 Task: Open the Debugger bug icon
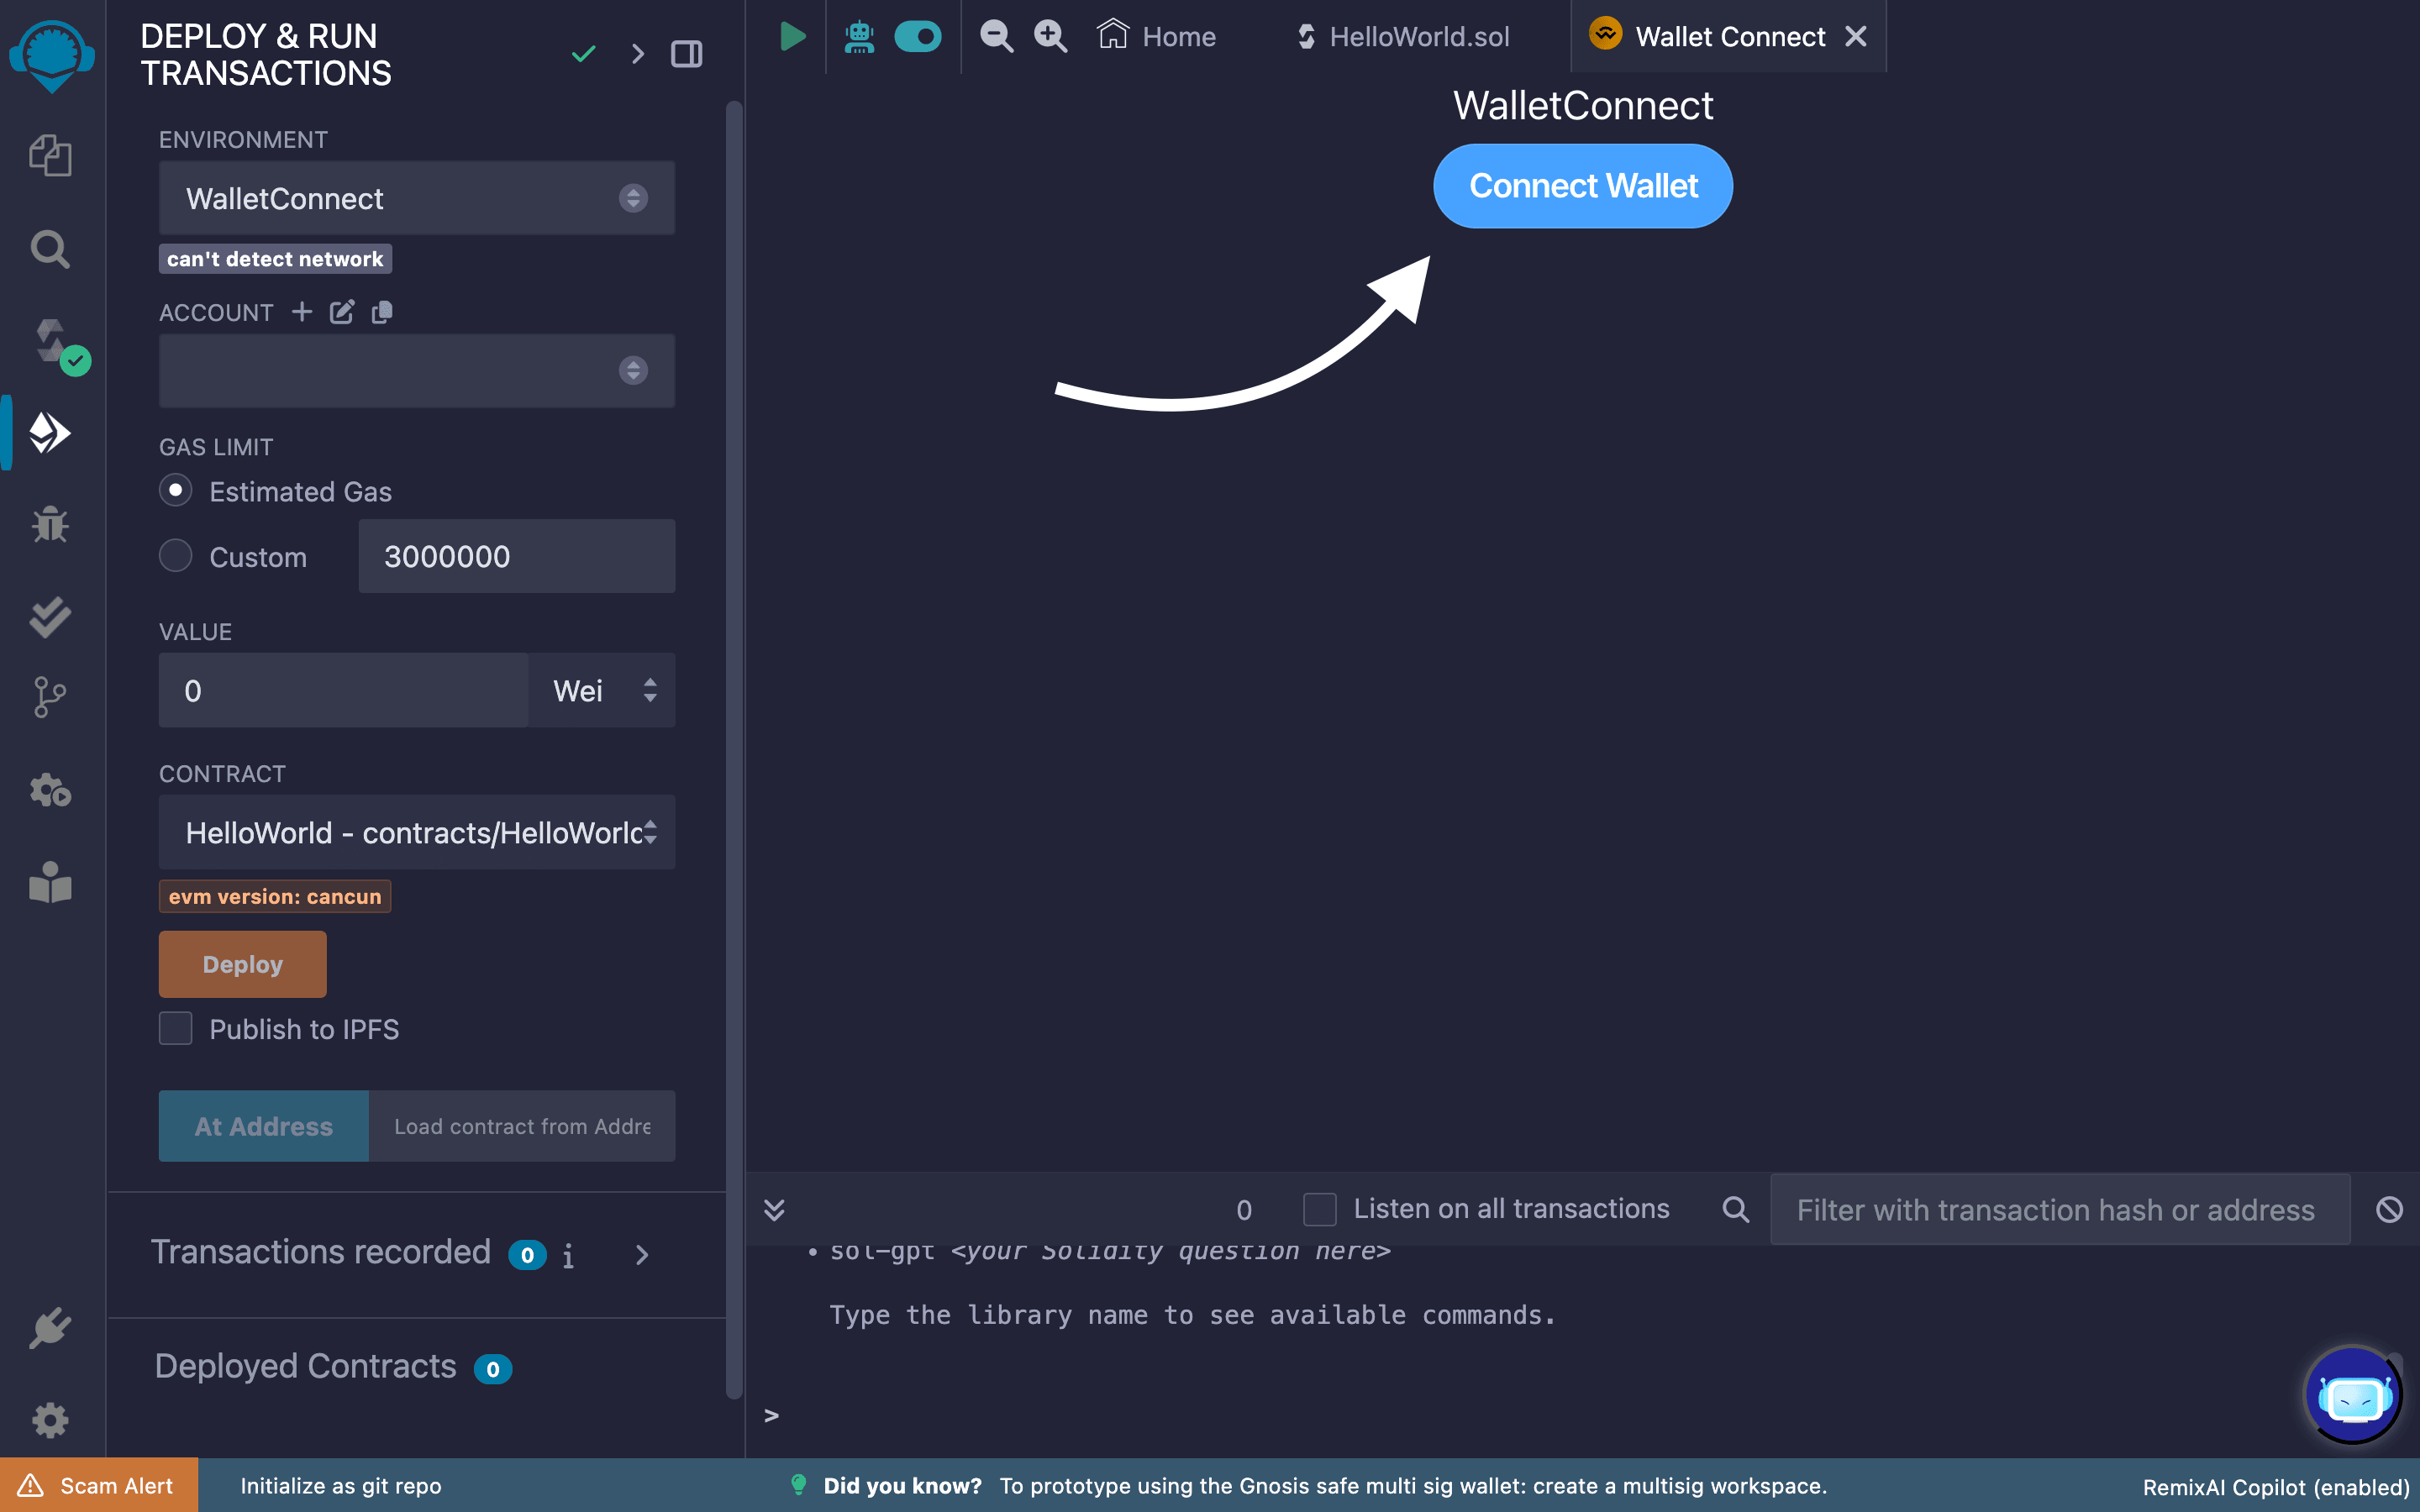point(50,525)
